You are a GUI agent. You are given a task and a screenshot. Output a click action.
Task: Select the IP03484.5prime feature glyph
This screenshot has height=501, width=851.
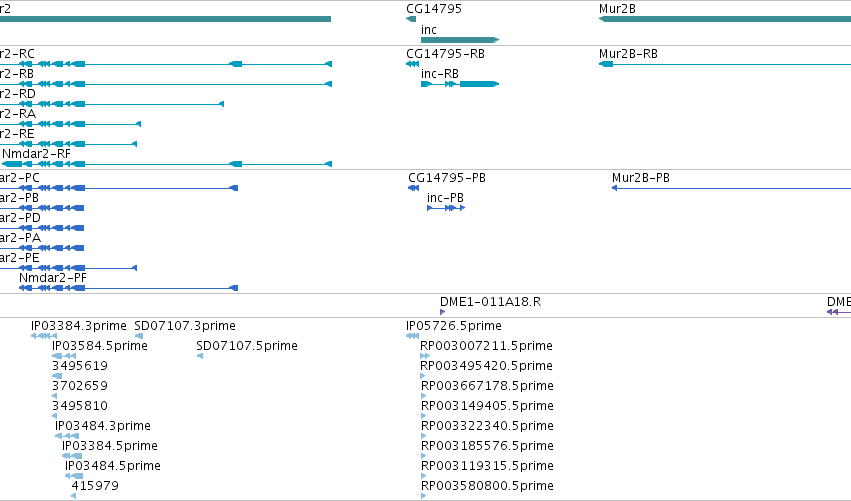[x=74, y=476]
